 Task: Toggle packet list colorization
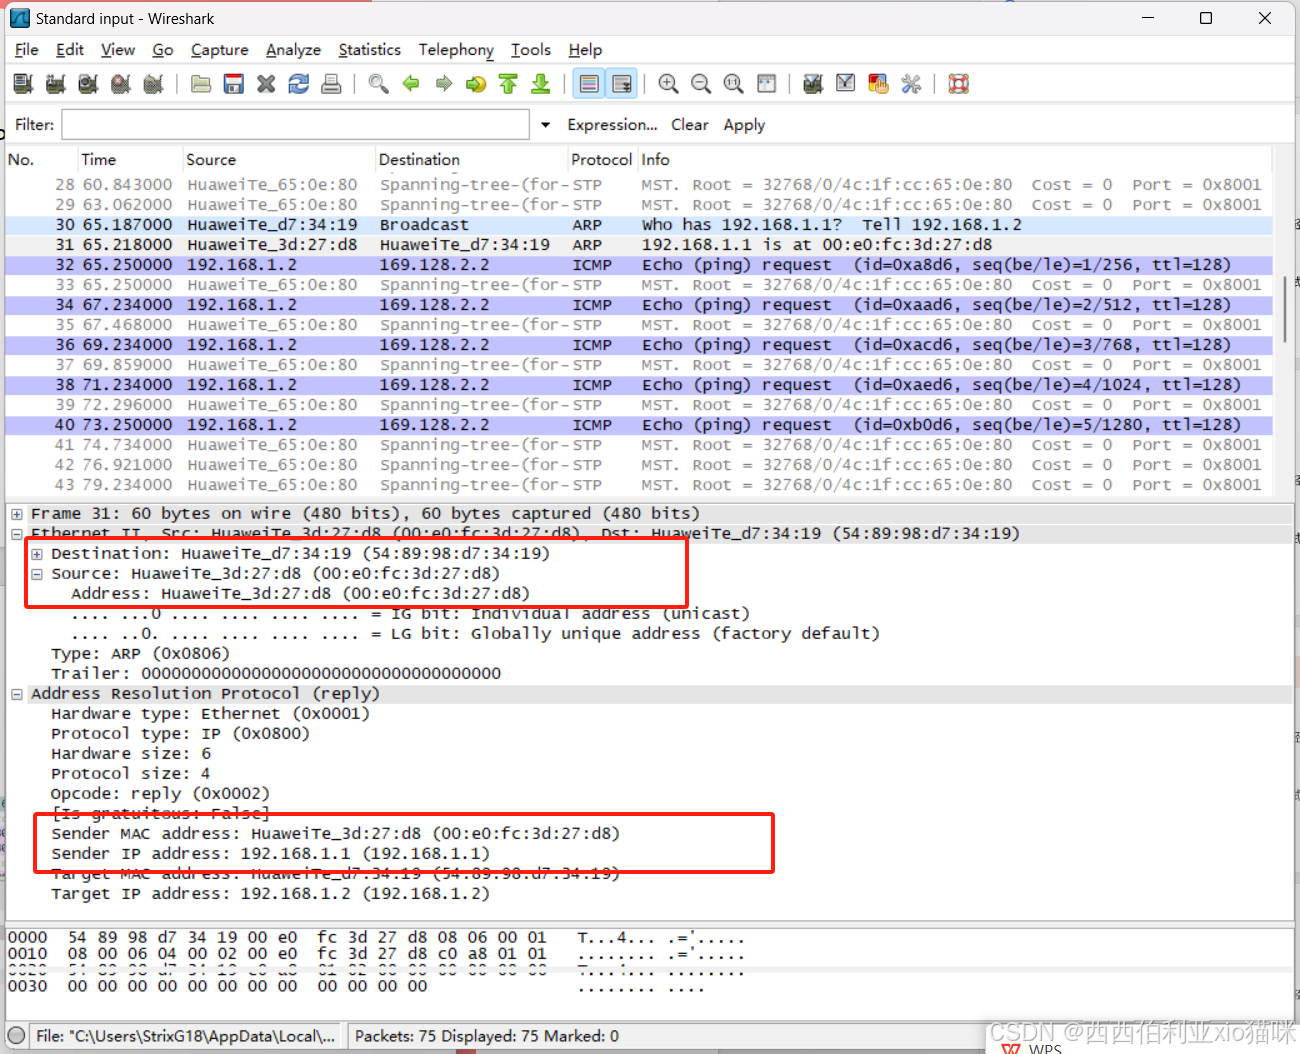tap(589, 84)
